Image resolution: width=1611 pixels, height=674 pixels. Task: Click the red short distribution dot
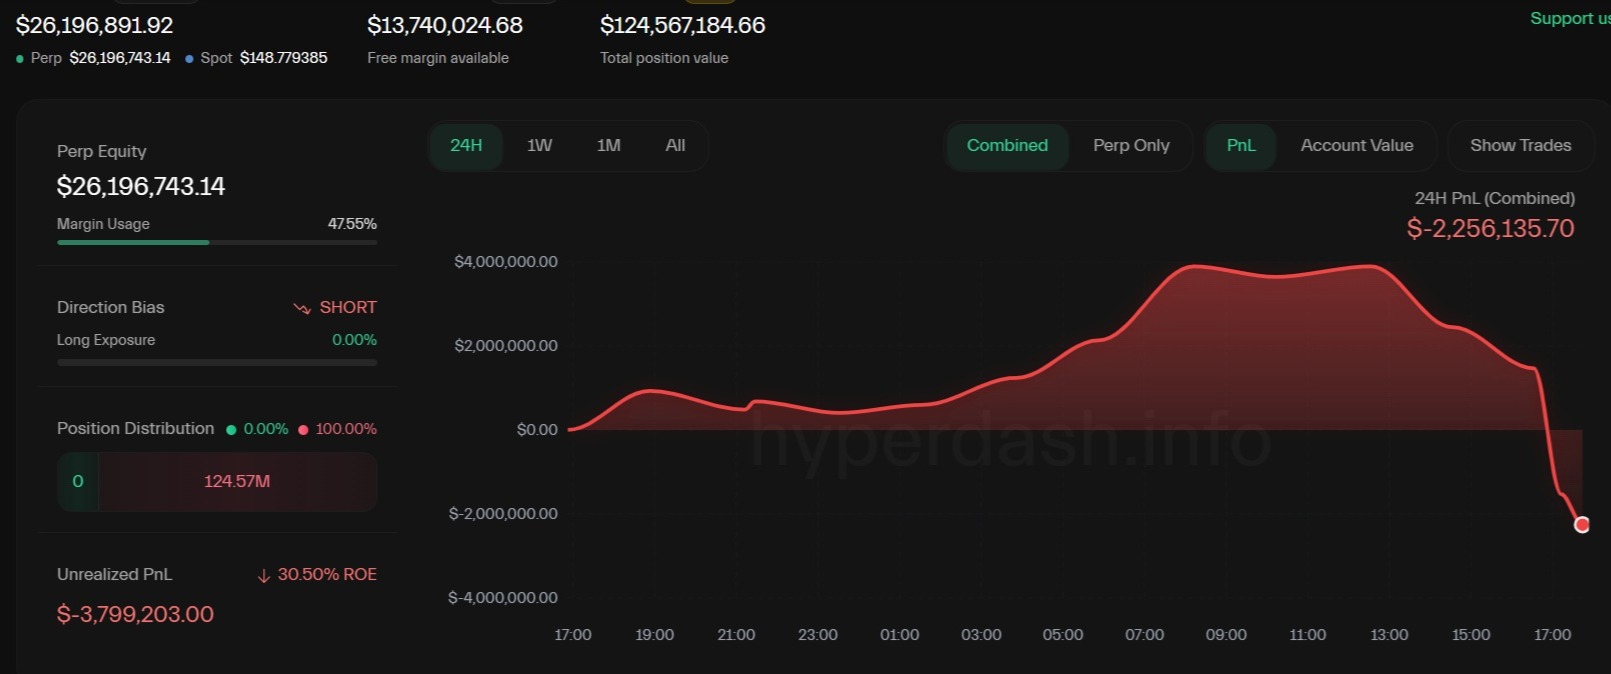pos(303,430)
